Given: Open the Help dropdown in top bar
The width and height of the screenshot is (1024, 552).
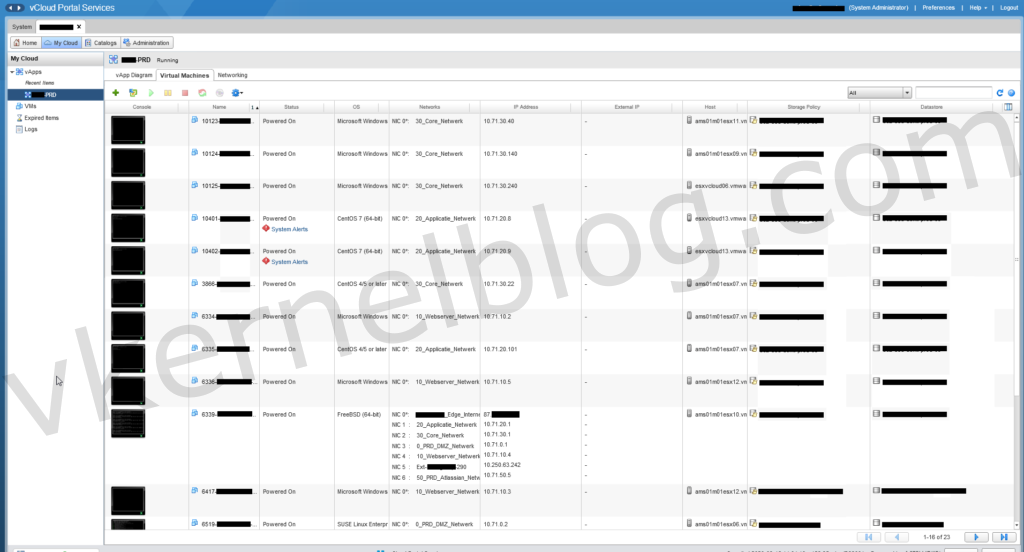Looking at the screenshot, I should [x=978, y=8].
